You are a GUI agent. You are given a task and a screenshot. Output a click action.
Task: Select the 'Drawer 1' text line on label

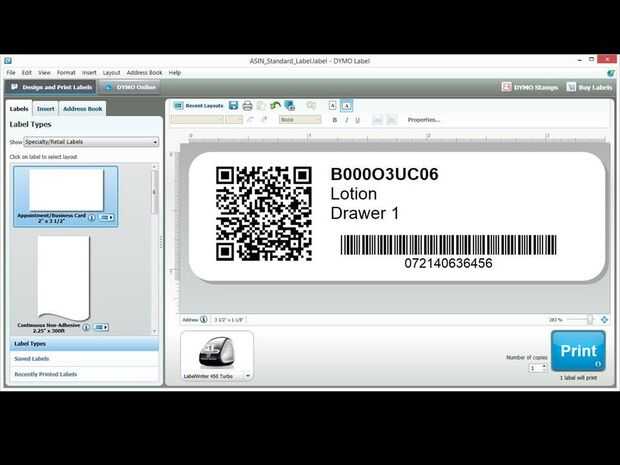[365, 214]
